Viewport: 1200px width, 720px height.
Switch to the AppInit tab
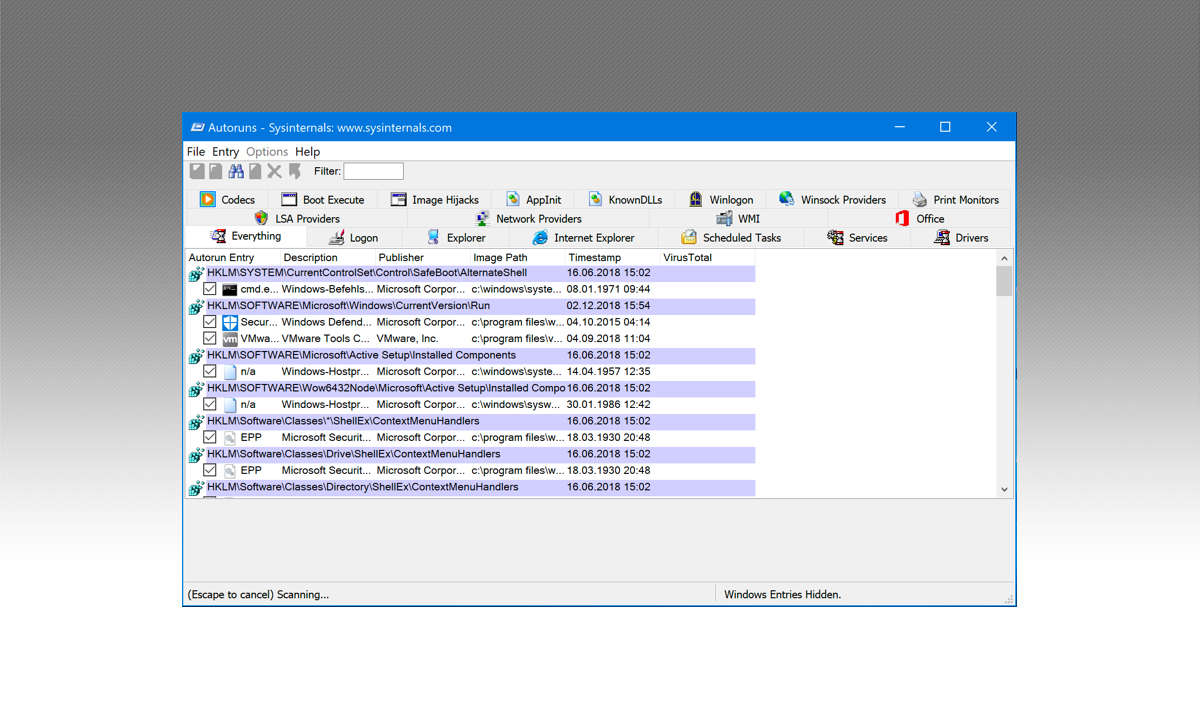point(533,199)
